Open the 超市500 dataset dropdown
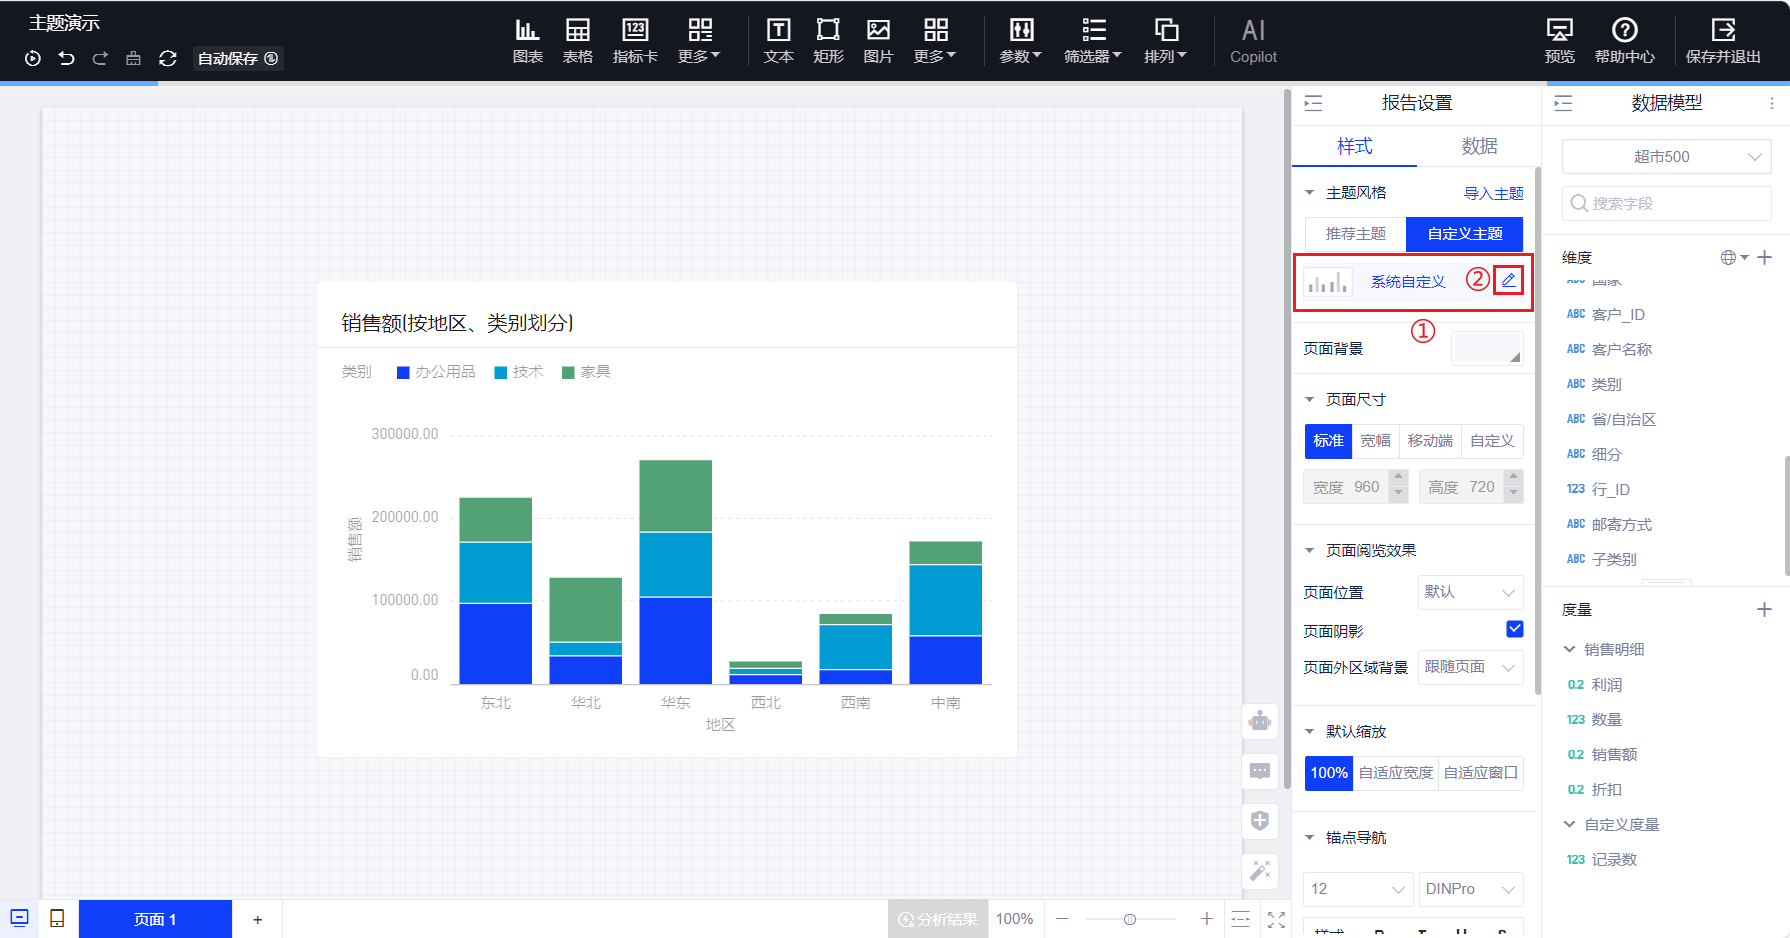Image resolution: width=1790 pixels, height=938 pixels. click(1666, 157)
